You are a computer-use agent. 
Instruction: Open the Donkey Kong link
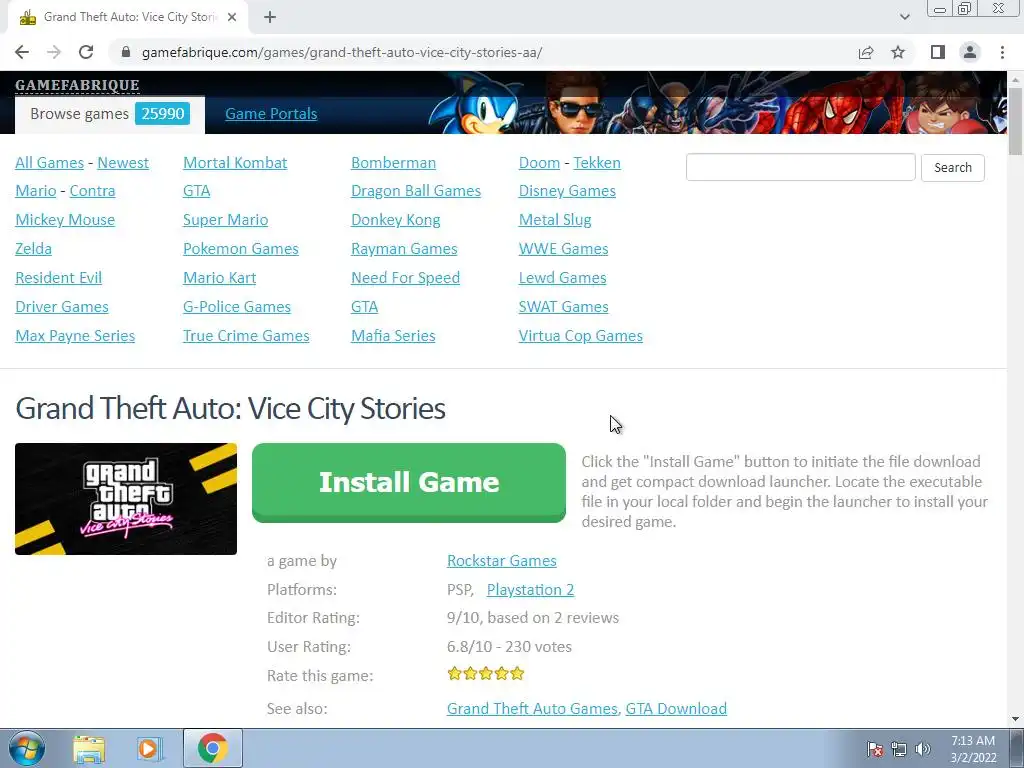click(396, 220)
